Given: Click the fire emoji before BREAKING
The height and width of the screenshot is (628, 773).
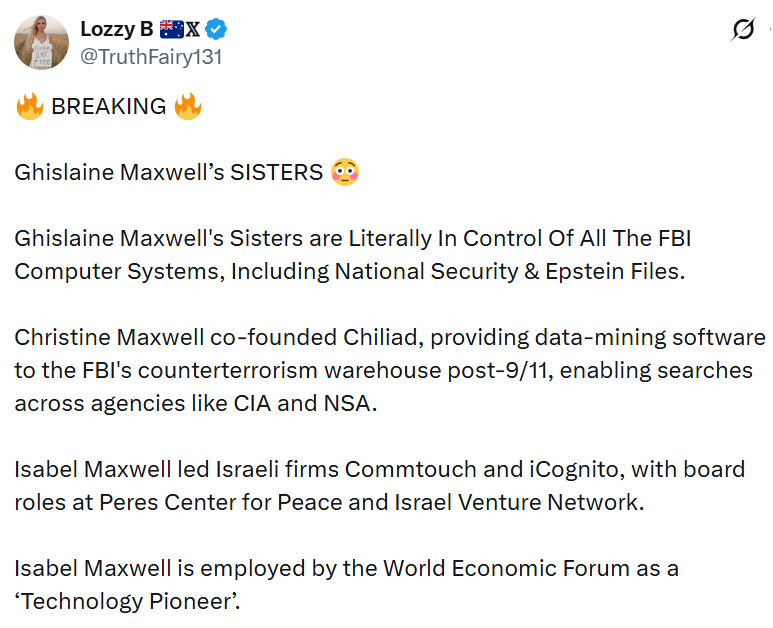Looking at the screenshot, I should 29,106.
